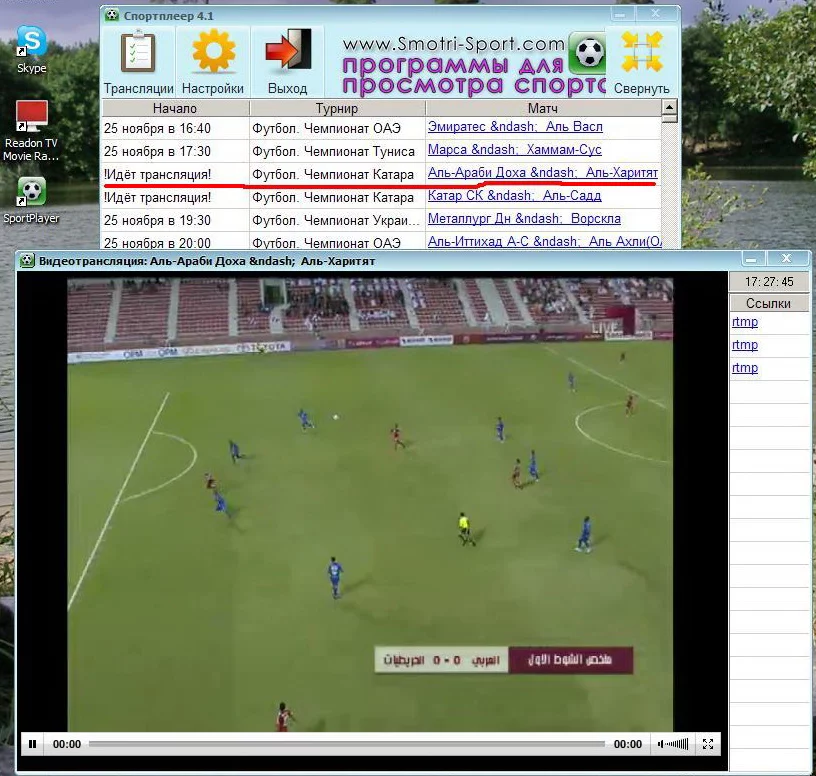Click the Видеотрансляция window title icon
816x776 pixels.
pyautogui.click(x=27, y=261)
